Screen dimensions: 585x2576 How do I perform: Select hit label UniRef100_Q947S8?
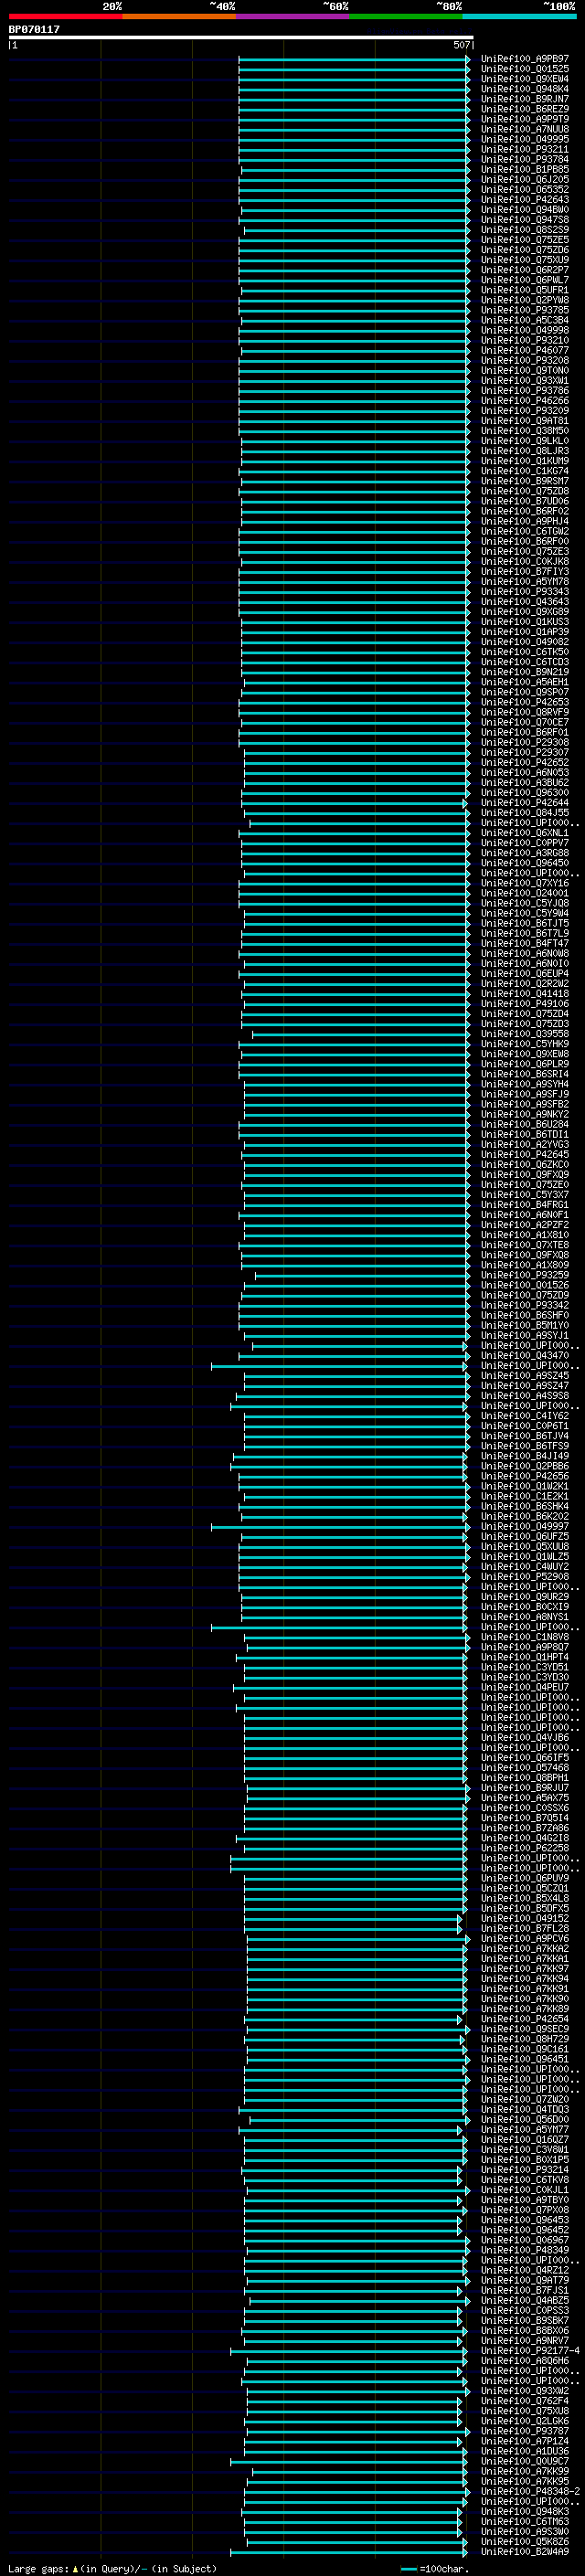[x=525, y=219]
